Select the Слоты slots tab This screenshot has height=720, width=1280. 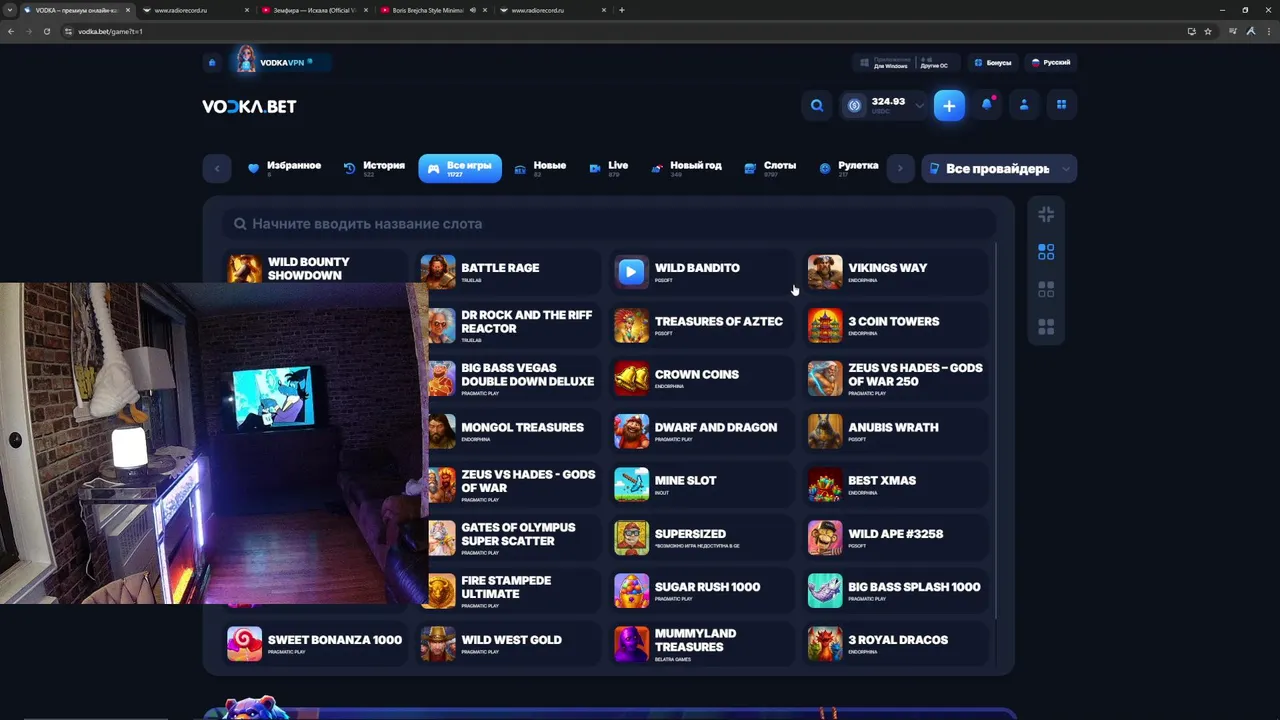pos(770,168)
